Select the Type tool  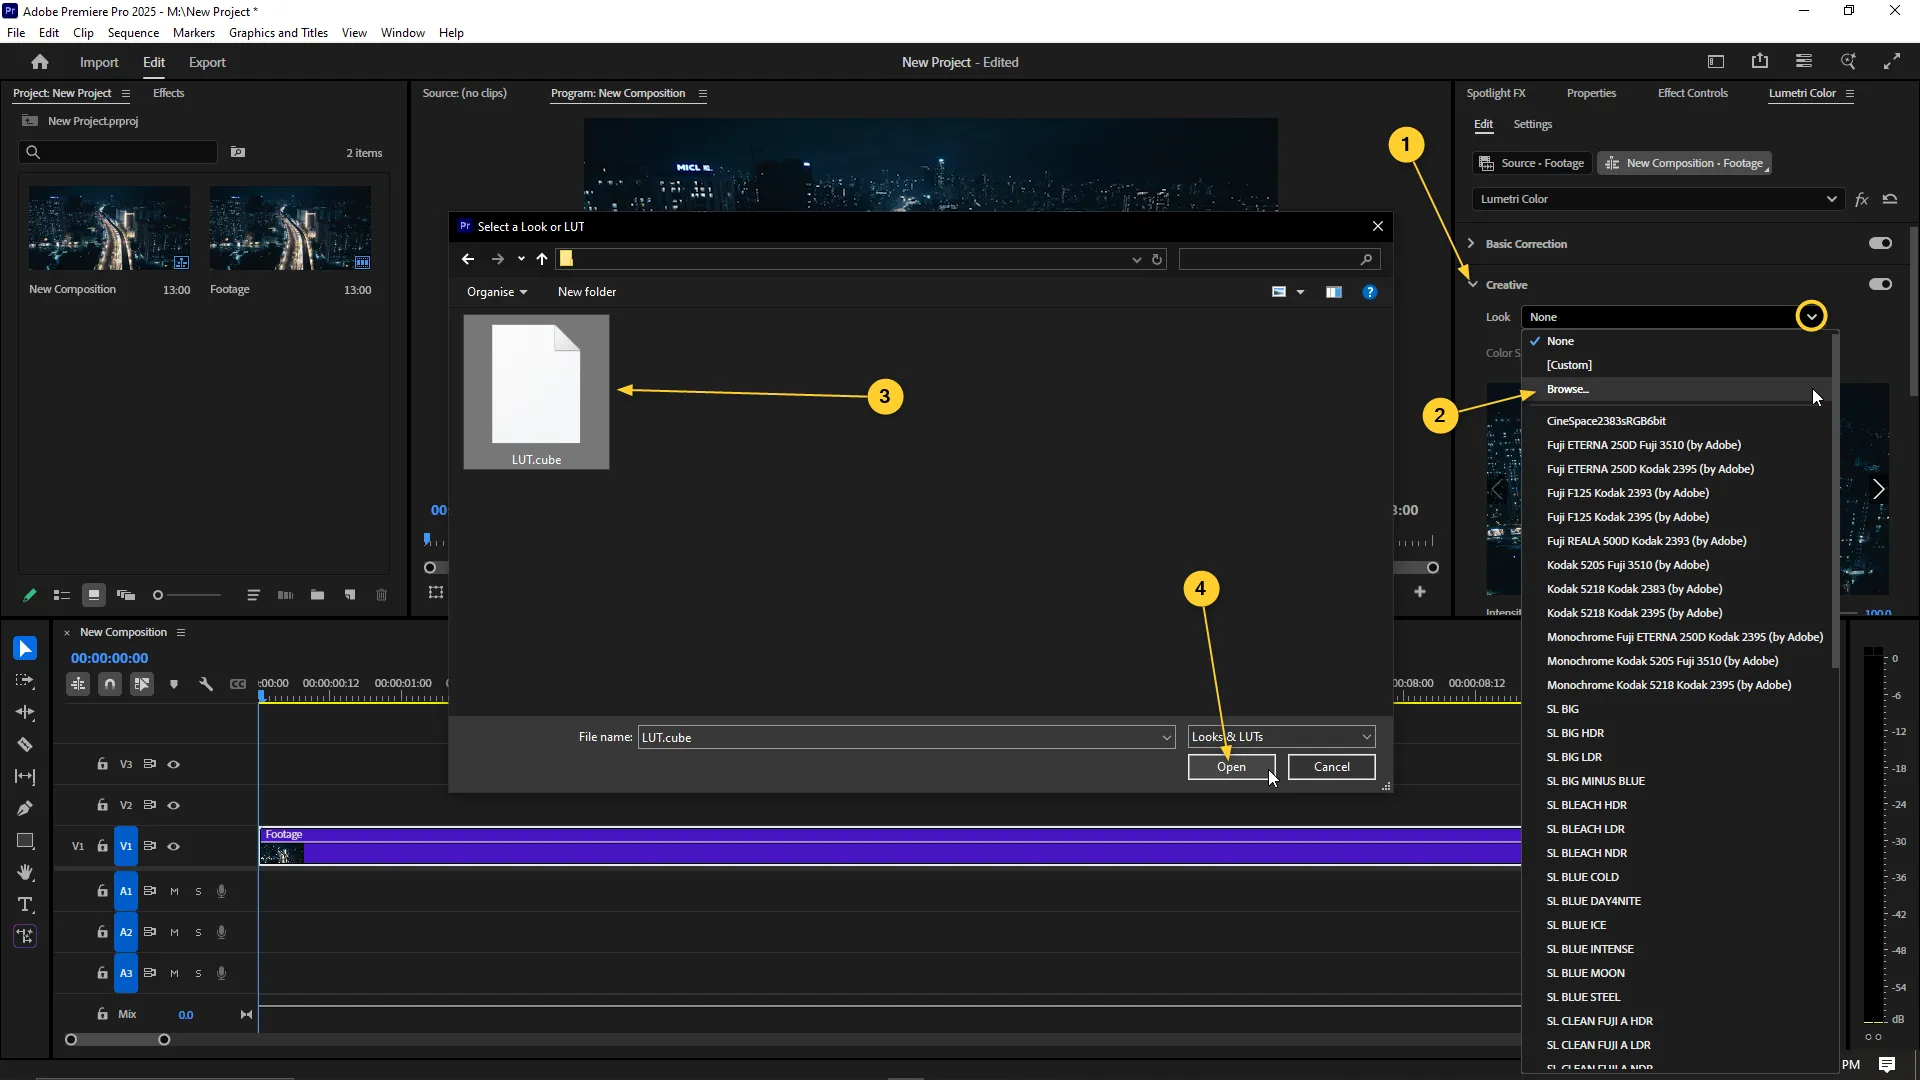(25, 904)
